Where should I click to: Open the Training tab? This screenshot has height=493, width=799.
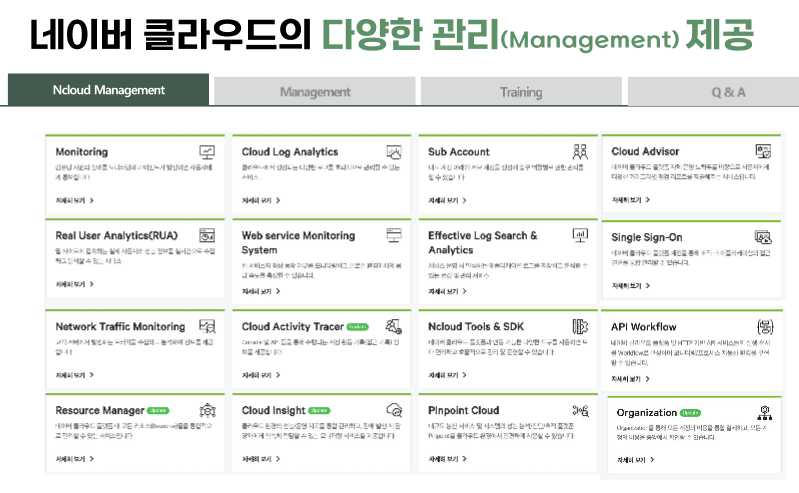pyautogui.click(x=521, y=92)
